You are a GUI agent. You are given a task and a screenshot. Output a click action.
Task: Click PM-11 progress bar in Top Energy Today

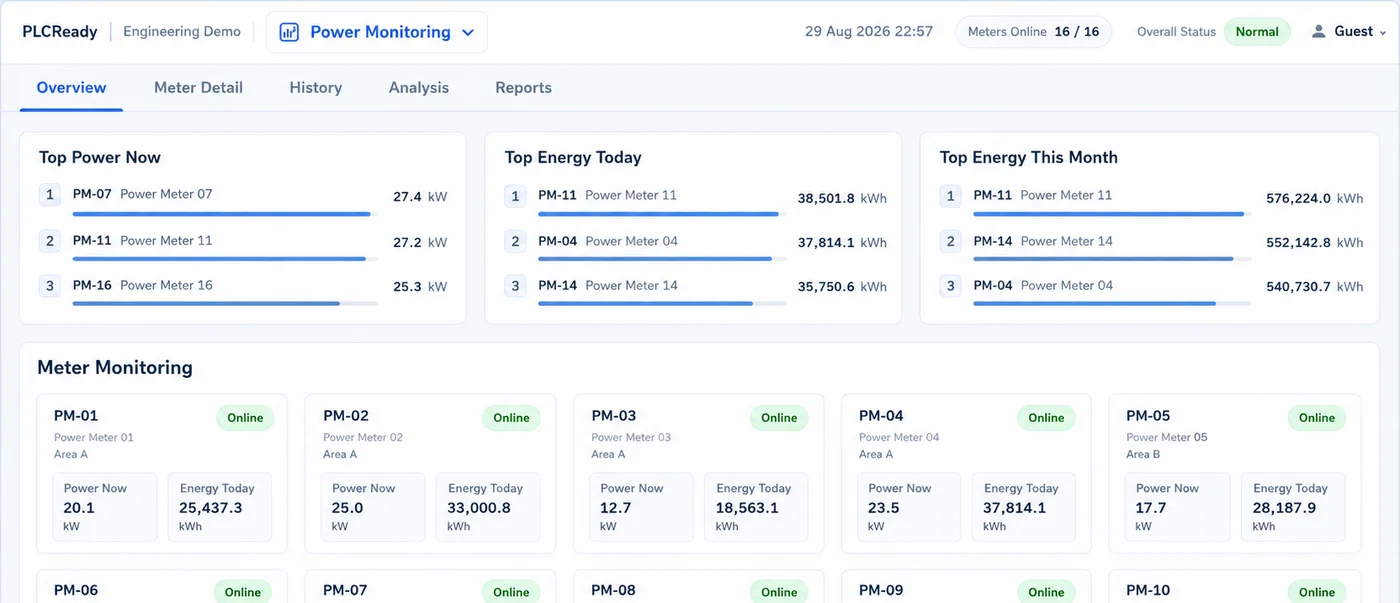tap(663, 213)
